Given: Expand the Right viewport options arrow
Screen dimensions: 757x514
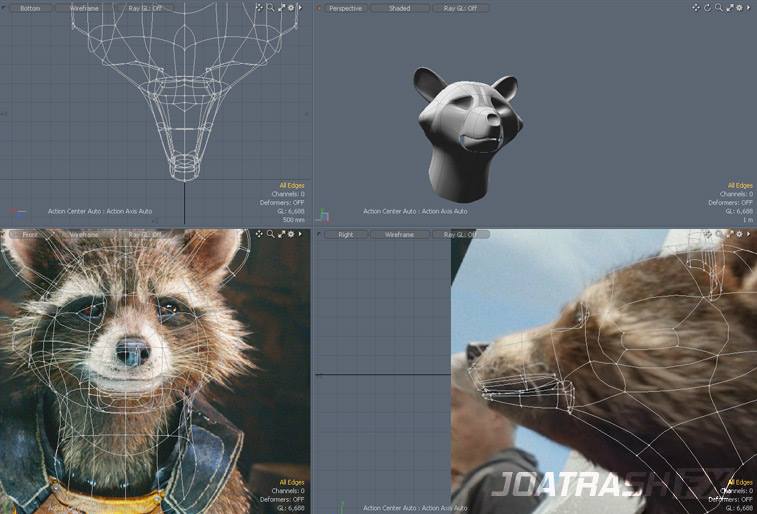Looking at the screenshot, I should [748, 234].
